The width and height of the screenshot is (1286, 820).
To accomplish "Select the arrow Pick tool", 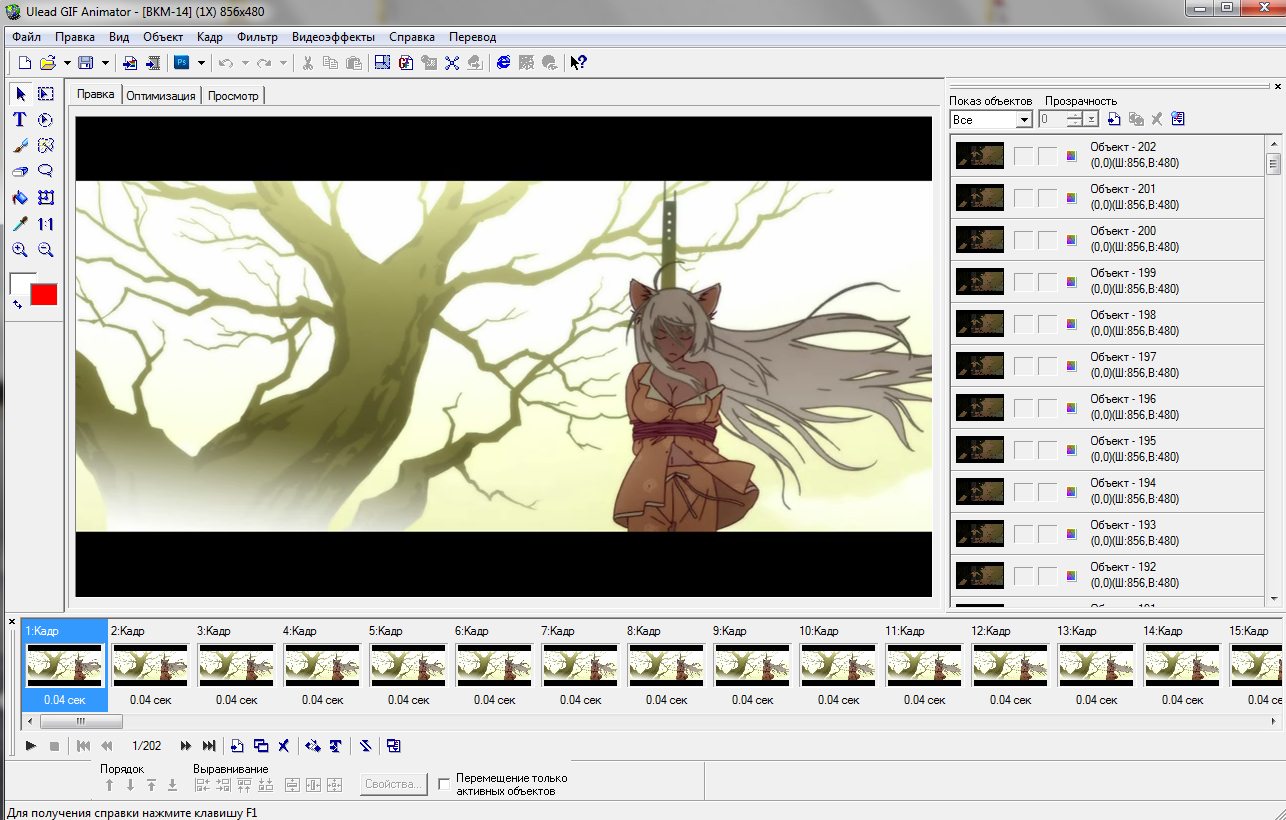I will tap(20, 94).
